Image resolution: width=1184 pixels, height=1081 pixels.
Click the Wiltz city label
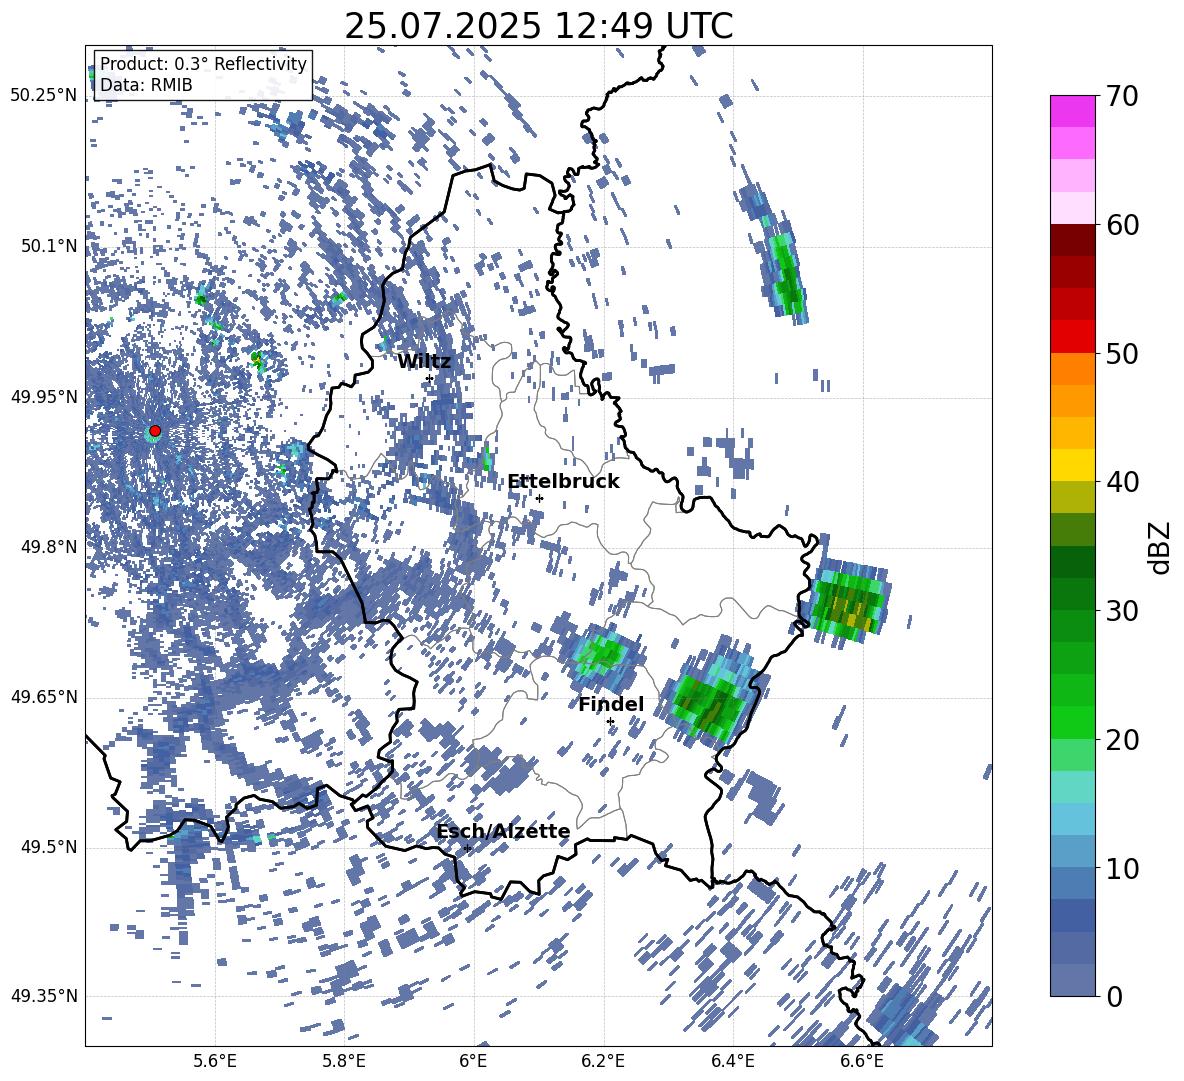[424, 362]
